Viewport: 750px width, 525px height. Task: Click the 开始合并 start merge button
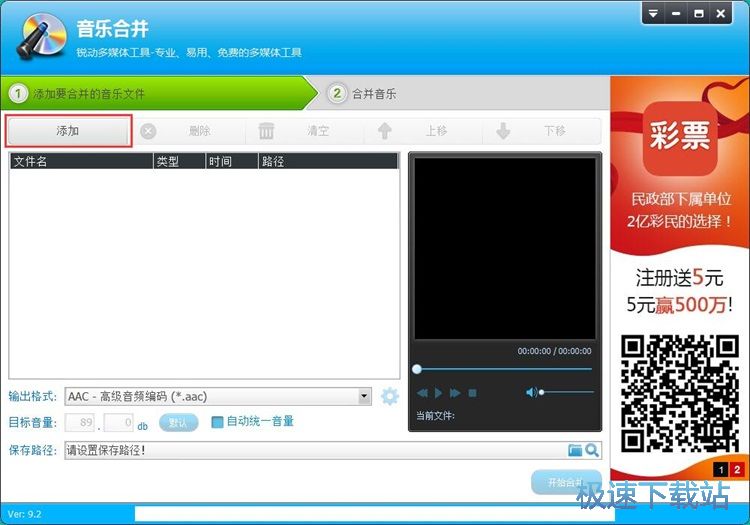[x=566, y=482]
